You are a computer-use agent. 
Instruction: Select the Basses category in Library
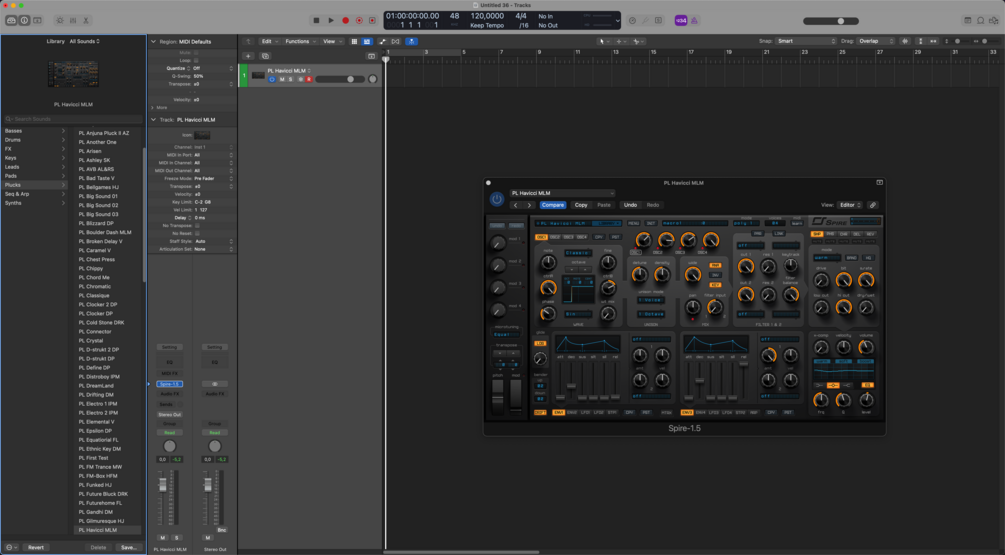(x=34, y=131)
